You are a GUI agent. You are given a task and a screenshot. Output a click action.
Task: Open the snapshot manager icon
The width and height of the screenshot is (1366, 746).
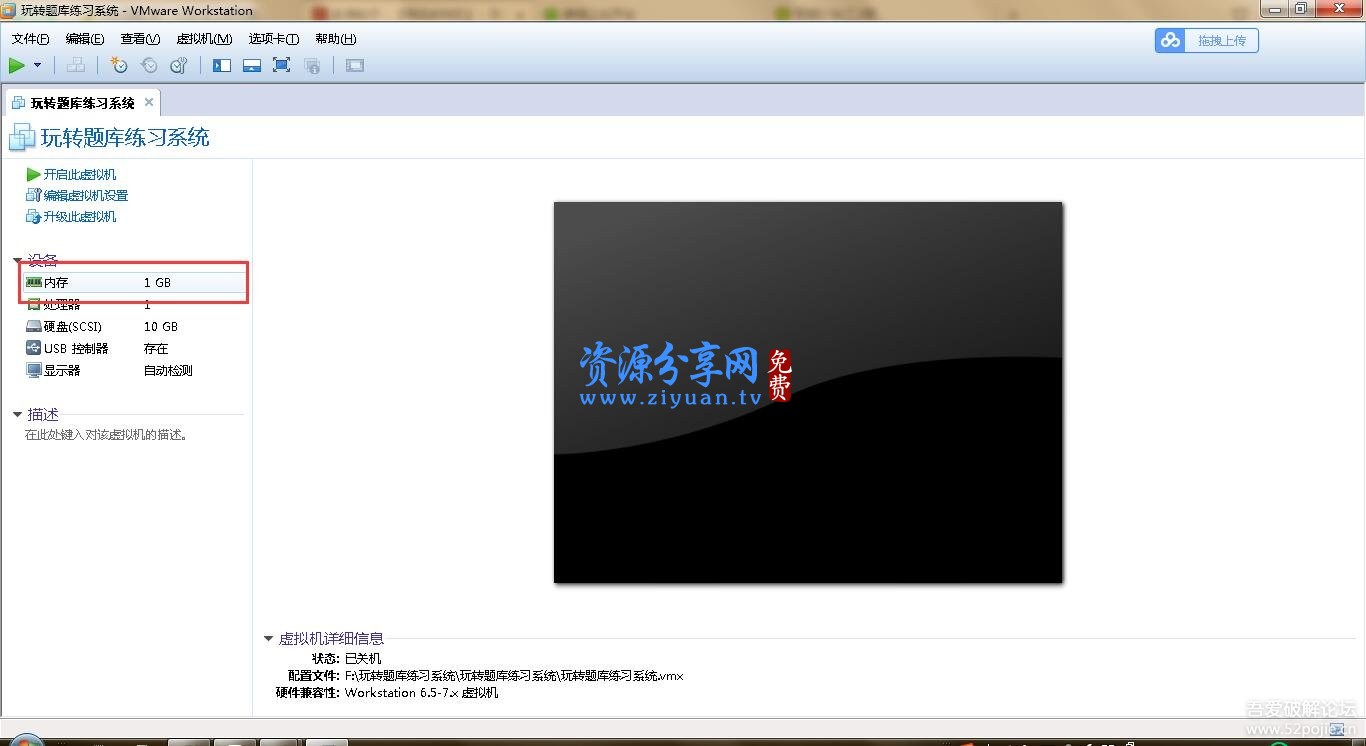(x=178, y=65)
